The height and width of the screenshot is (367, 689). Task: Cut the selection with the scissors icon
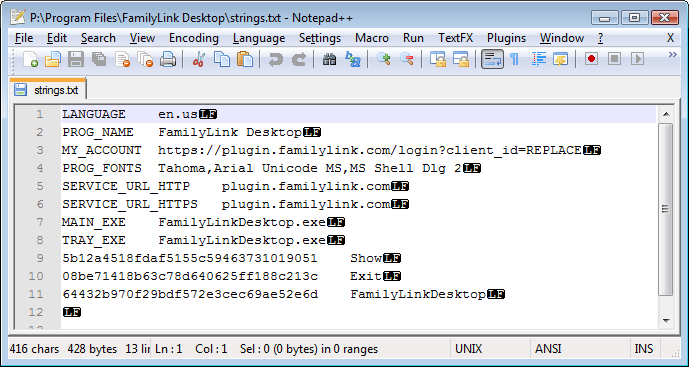[x=199, y=59]
